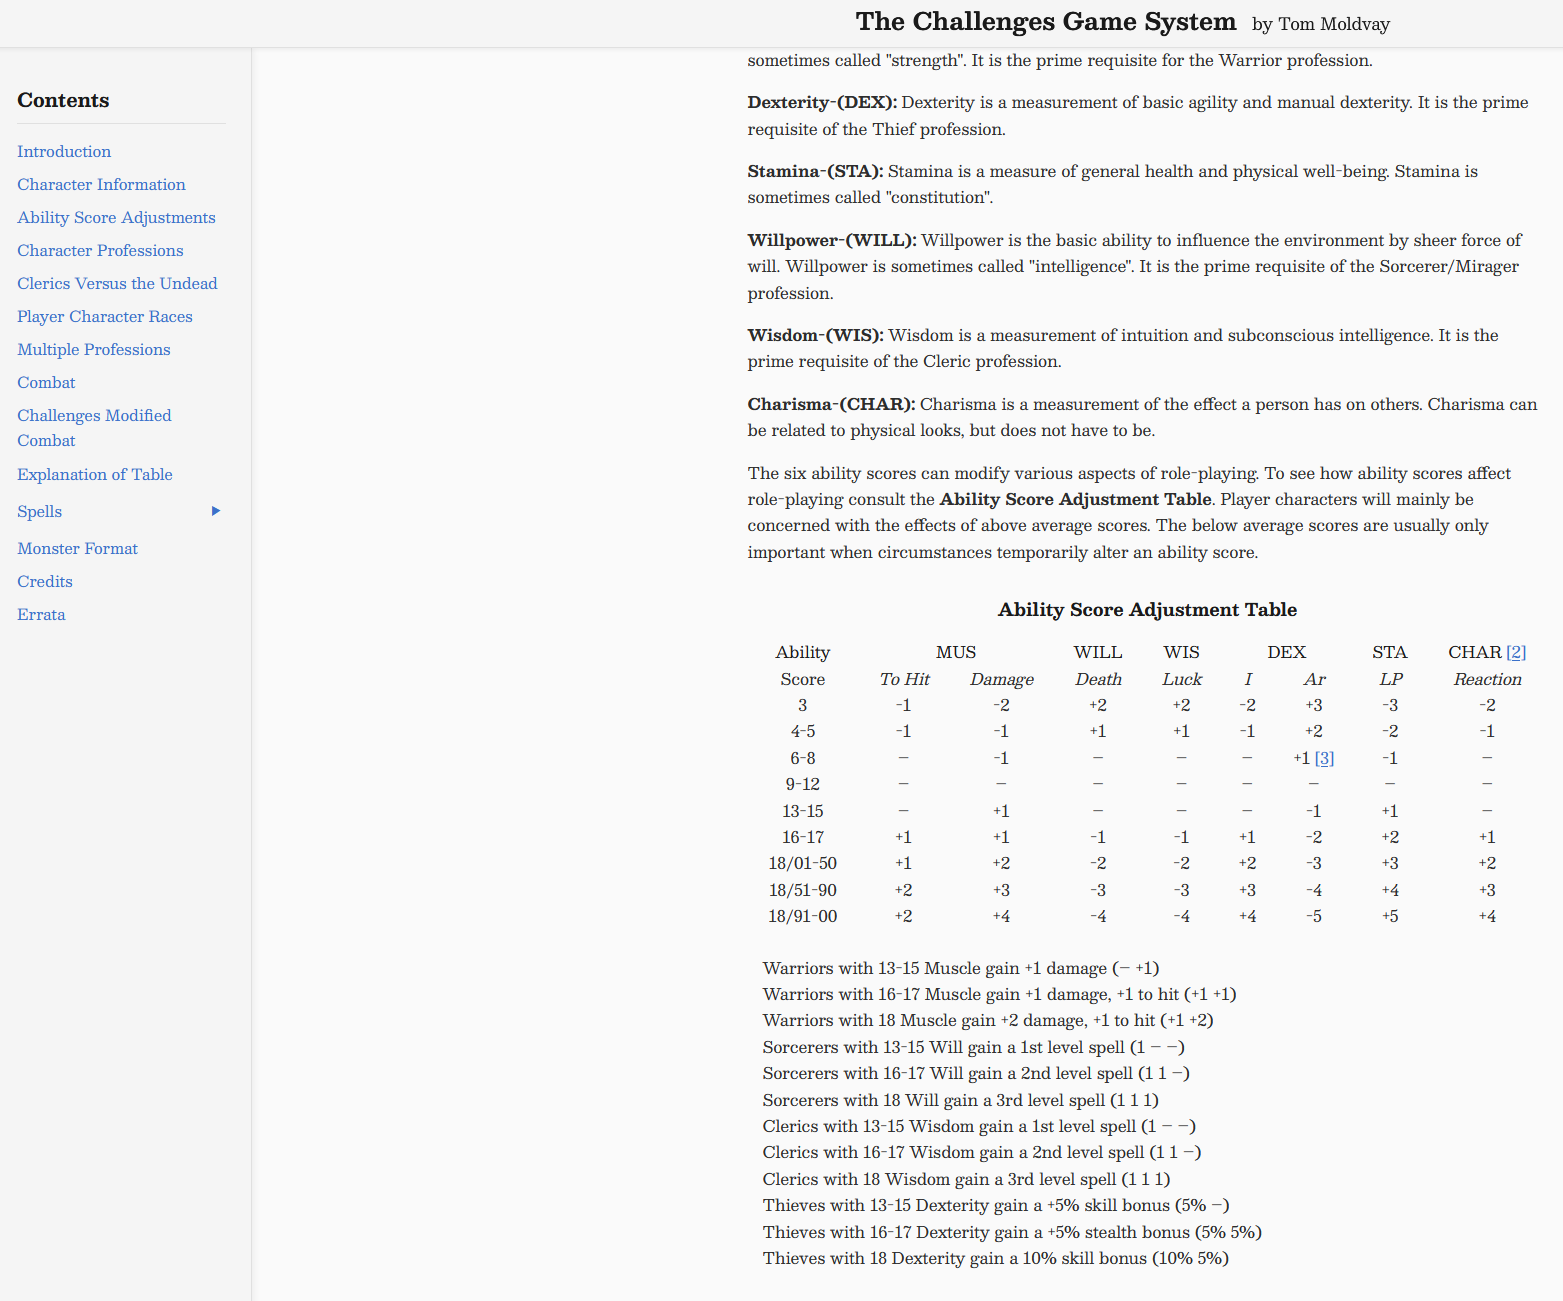Click the DEX column header
Viewport: 1563px width, 1301px height.
tap(1287, 652)
